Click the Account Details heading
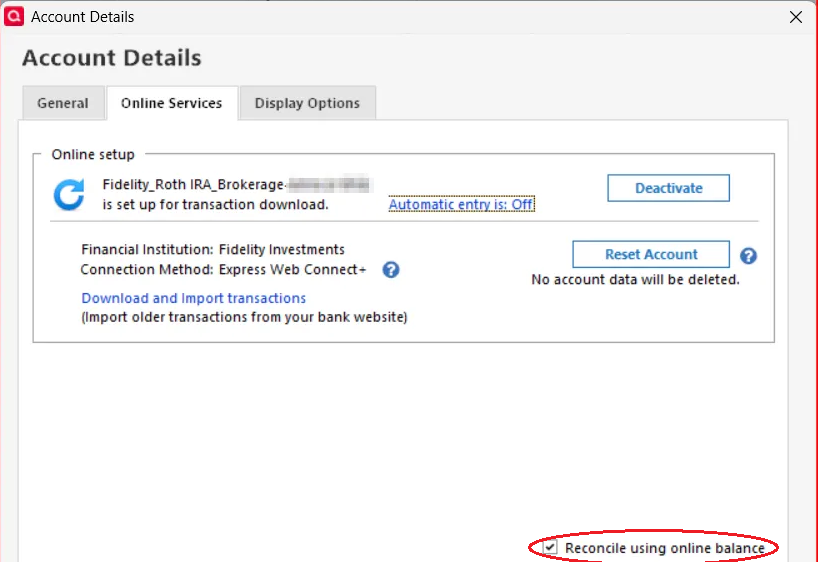 112,58
